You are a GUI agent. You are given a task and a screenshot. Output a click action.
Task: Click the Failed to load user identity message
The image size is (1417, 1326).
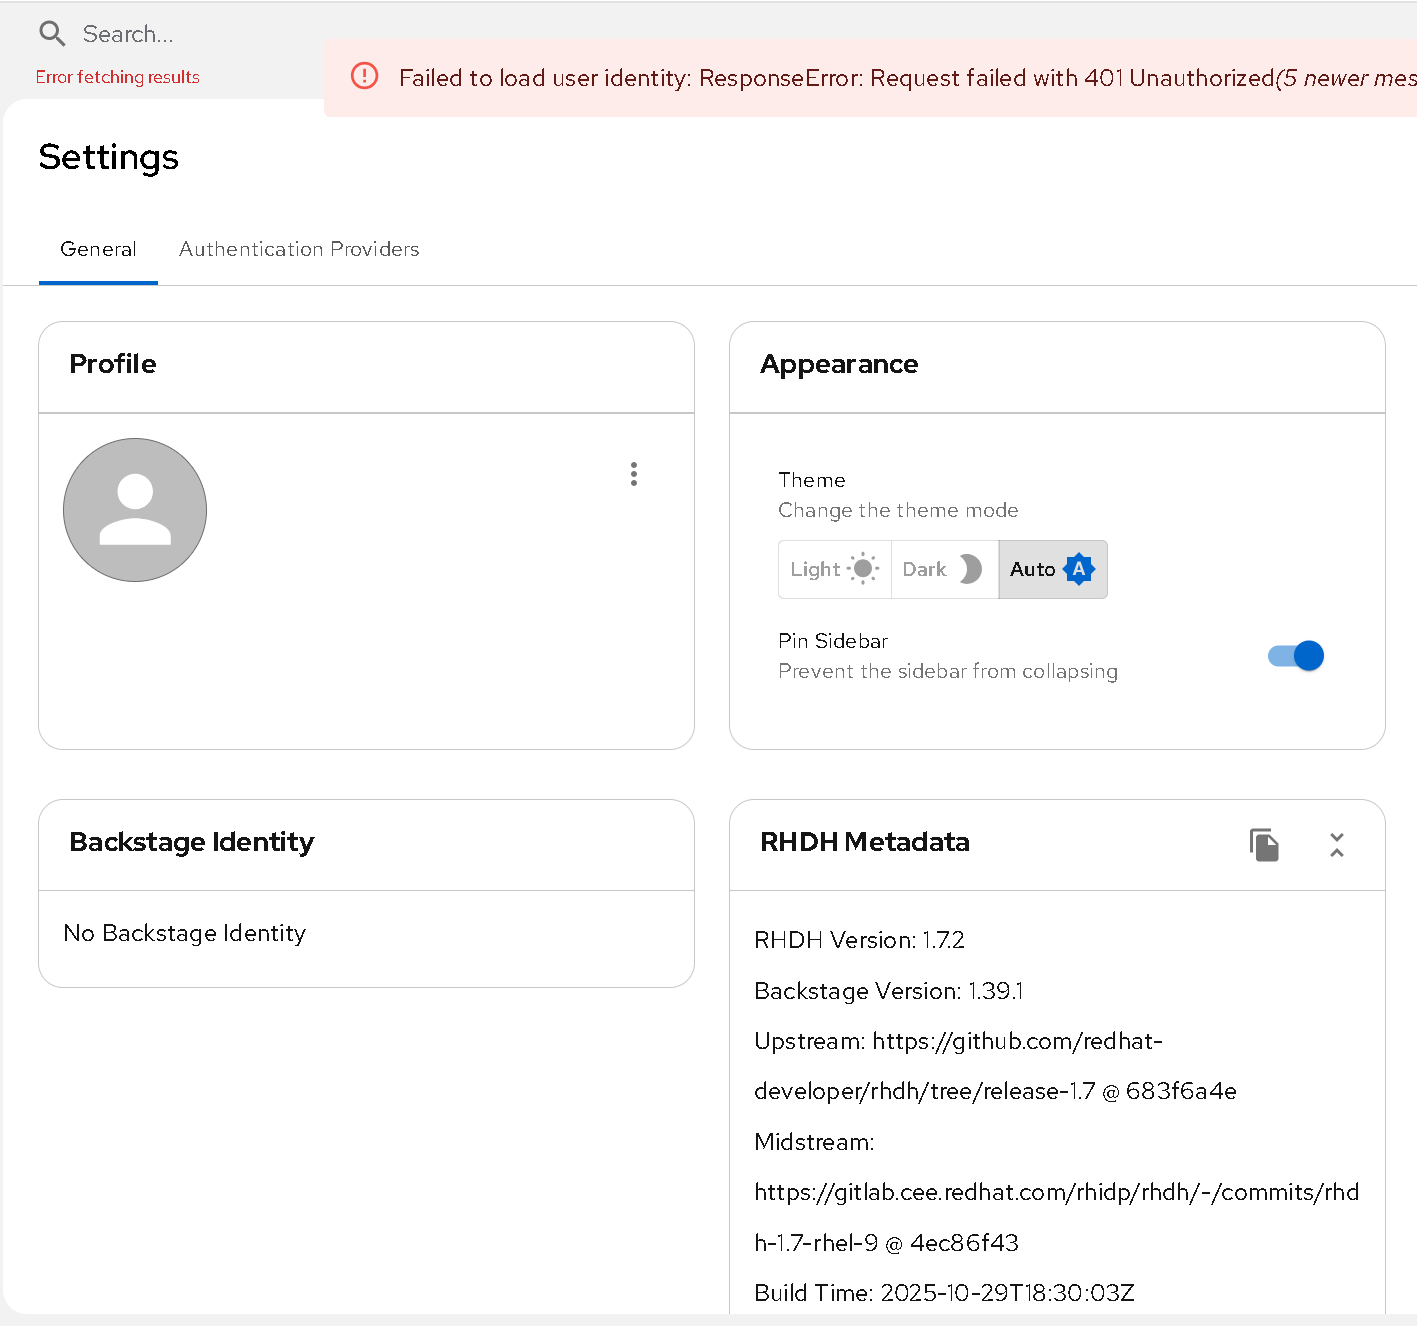pyautogui.click(x=835, y=78)
